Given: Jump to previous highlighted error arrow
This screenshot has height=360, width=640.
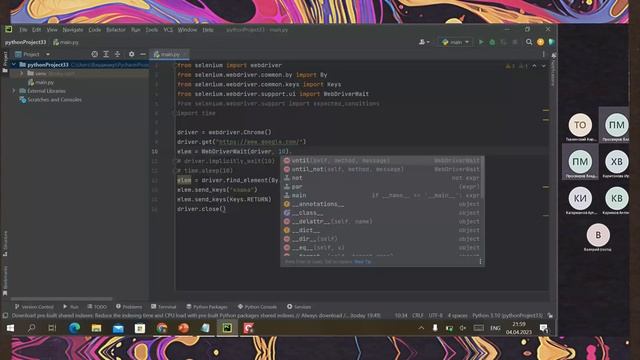Looking at the screenshot, I should [534, 66].
